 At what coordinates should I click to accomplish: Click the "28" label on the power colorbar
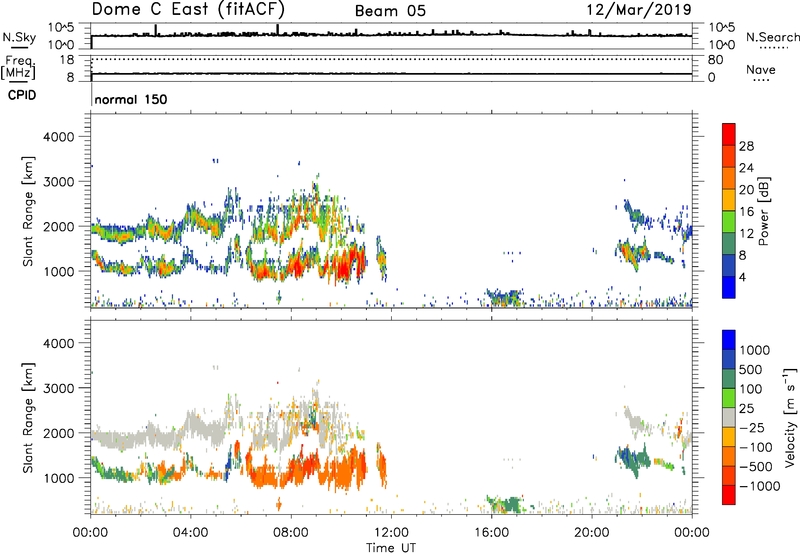pos(746,146)
